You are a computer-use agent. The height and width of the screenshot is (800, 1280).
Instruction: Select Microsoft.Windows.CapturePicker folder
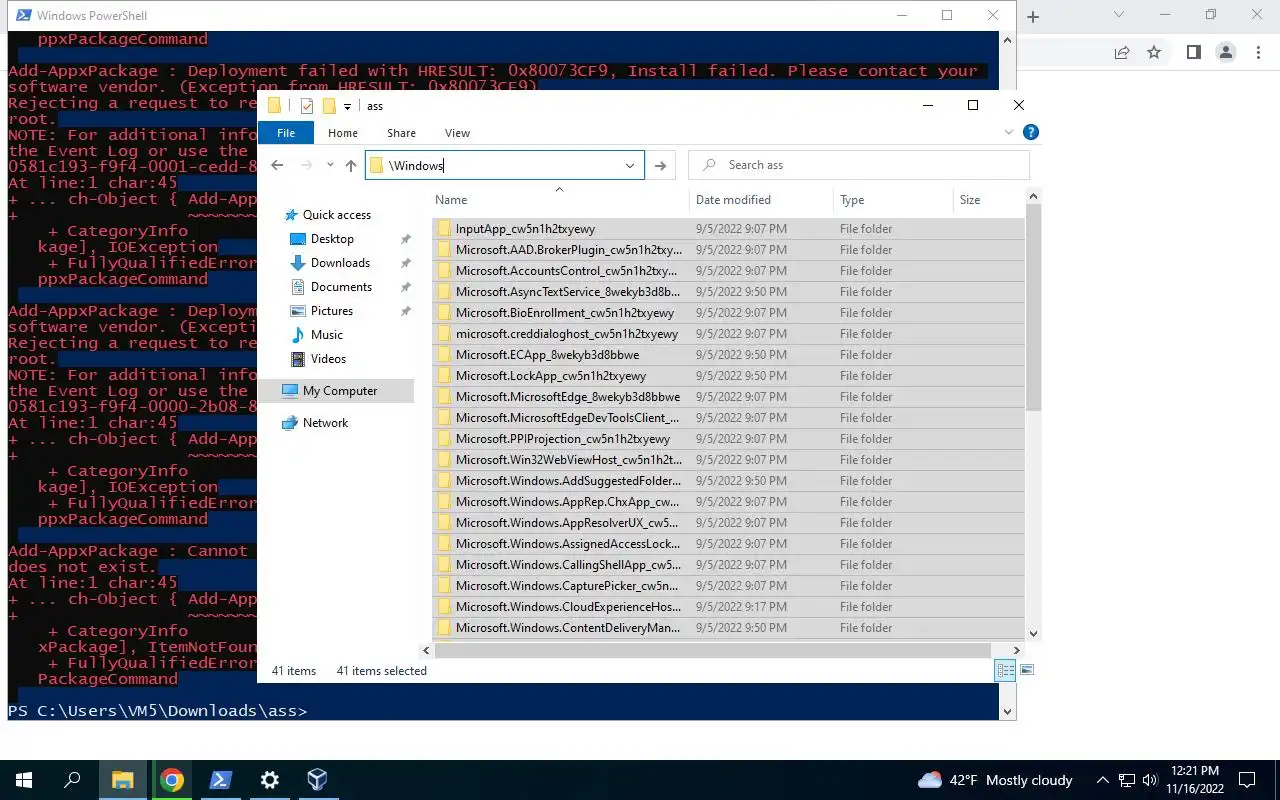click(728, 586)
